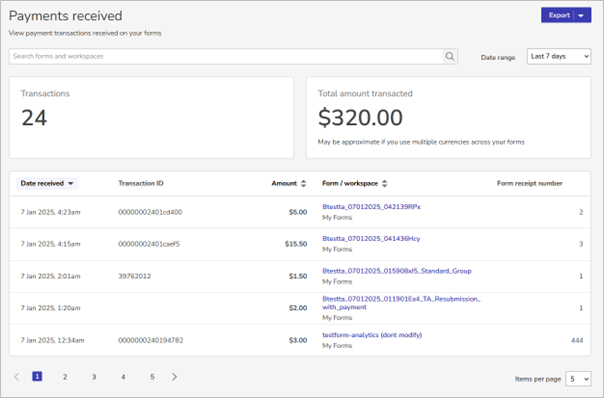Viewport: 604px width, 398px height.
Task: Select page 5 in pagination
Action: pos(152,377)
